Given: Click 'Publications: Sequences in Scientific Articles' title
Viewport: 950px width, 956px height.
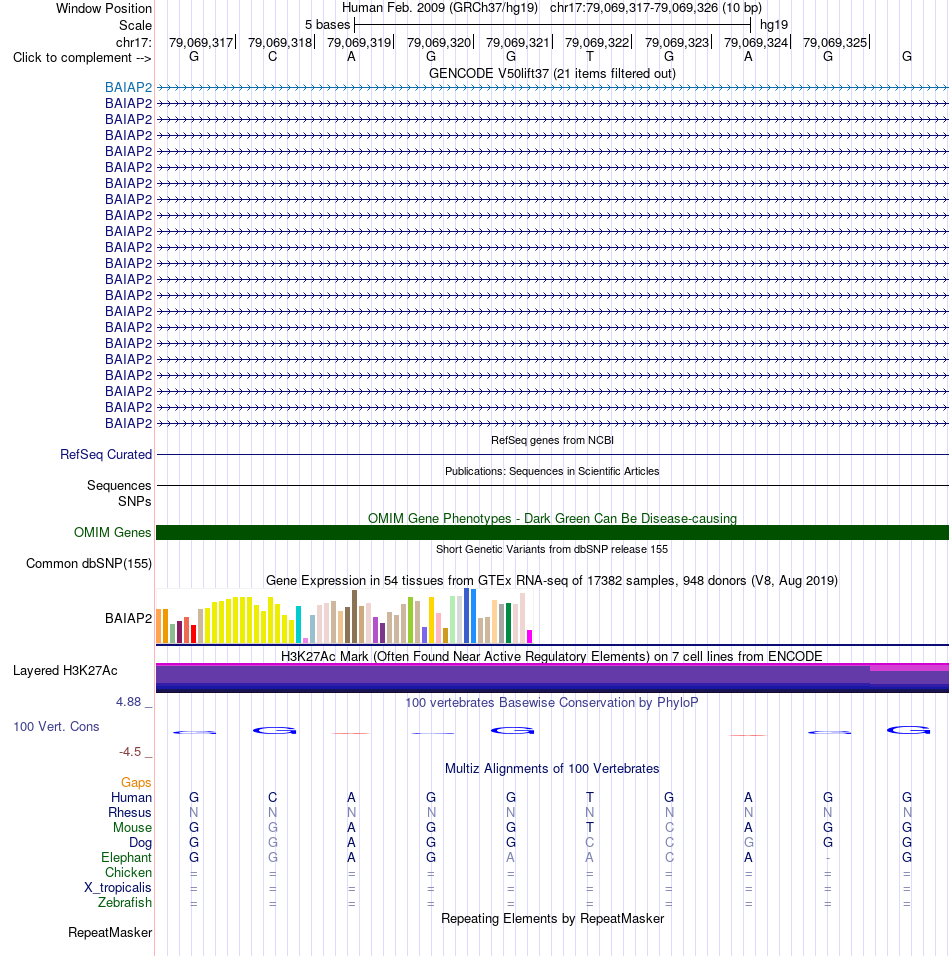Looking at the screenshot, I should 552,471.
